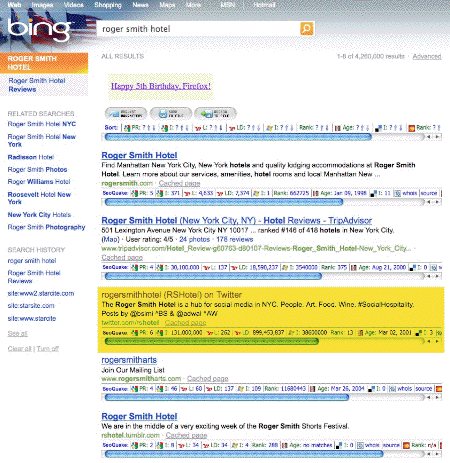Open related search Roger Smith Photography
Screen dimensions: 450x463
pos(46,227)
